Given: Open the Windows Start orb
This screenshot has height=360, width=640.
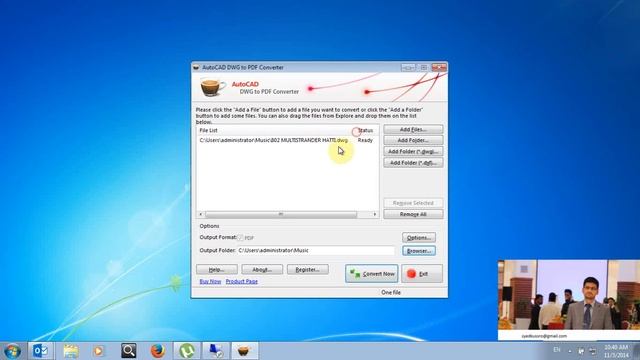Looking at the screenshot, I should pos(12,351).
